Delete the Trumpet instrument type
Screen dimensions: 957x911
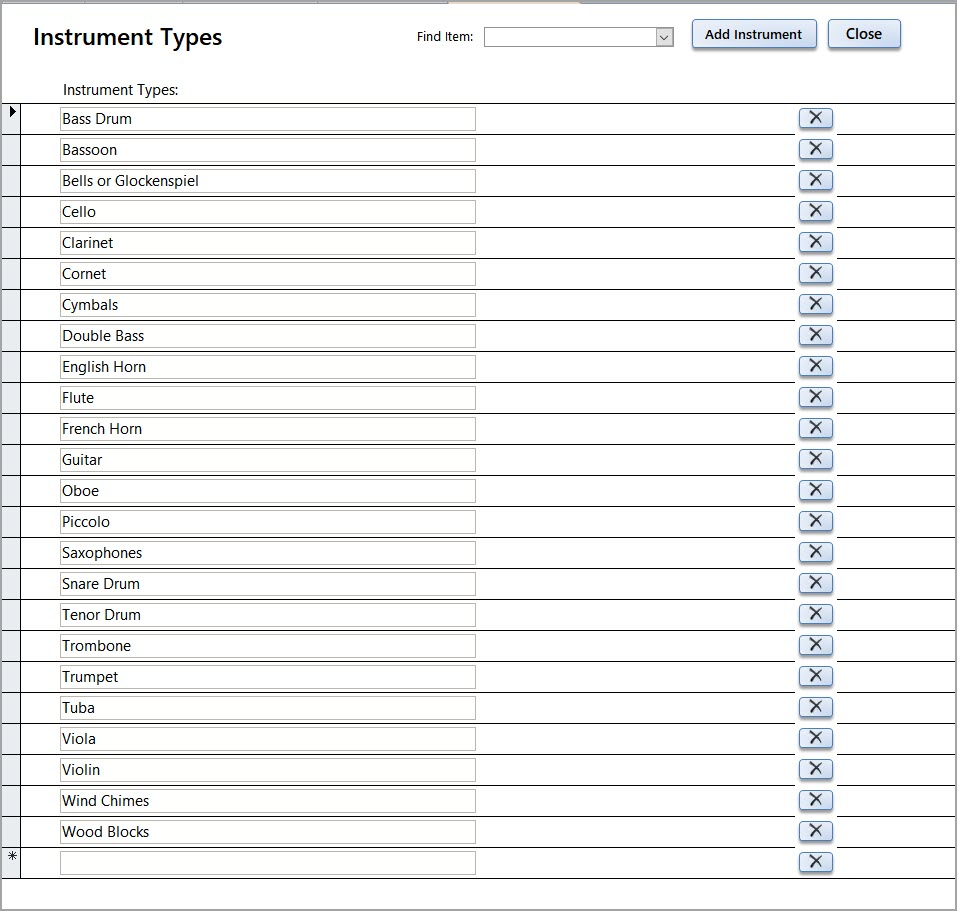pyautogui.click(x=815, y=676)
